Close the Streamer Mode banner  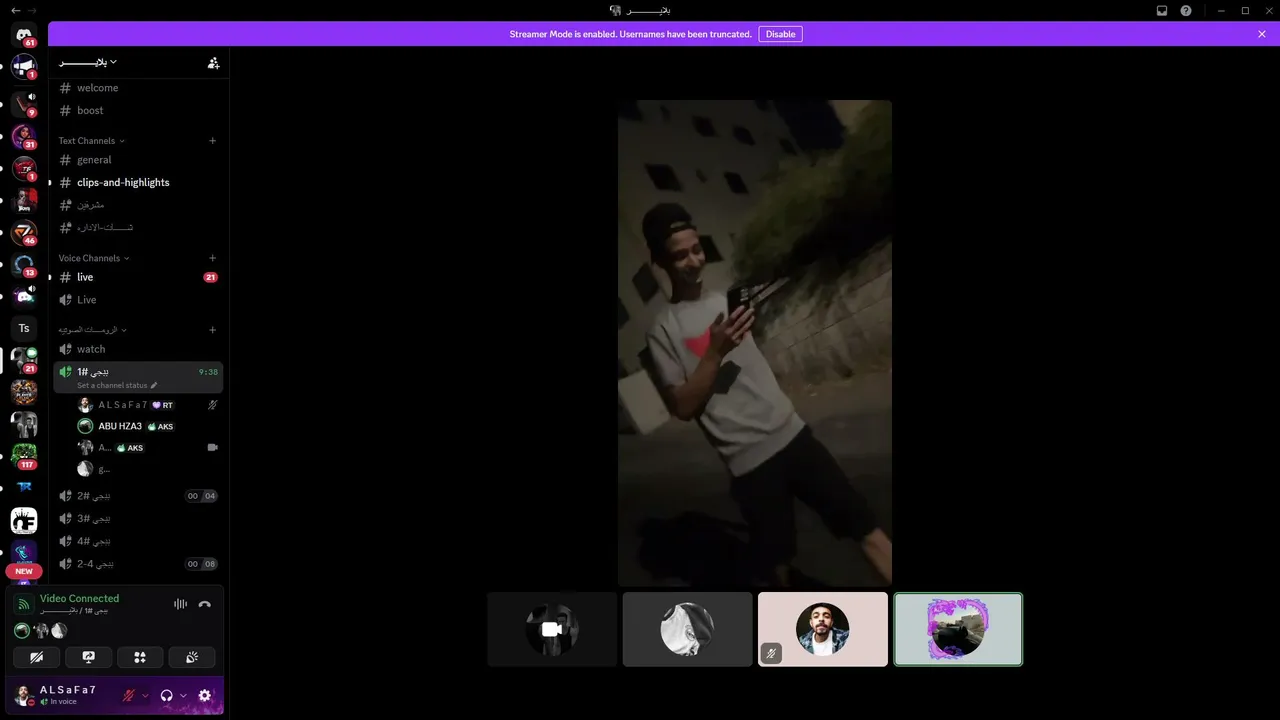[x=1262, y=34]
